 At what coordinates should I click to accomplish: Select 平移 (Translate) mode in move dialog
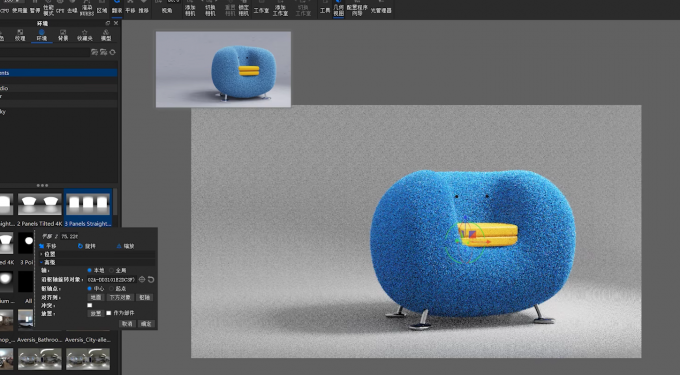point(48,246)
